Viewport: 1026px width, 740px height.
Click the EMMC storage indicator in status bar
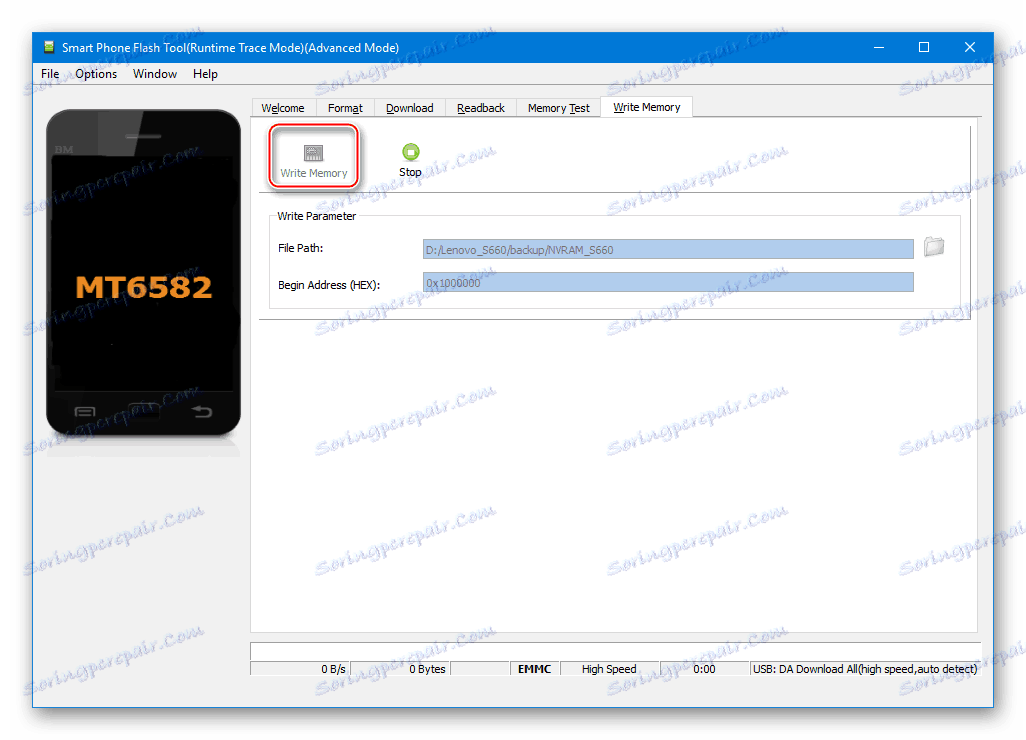pyautogui.click(x=533, y=669)
